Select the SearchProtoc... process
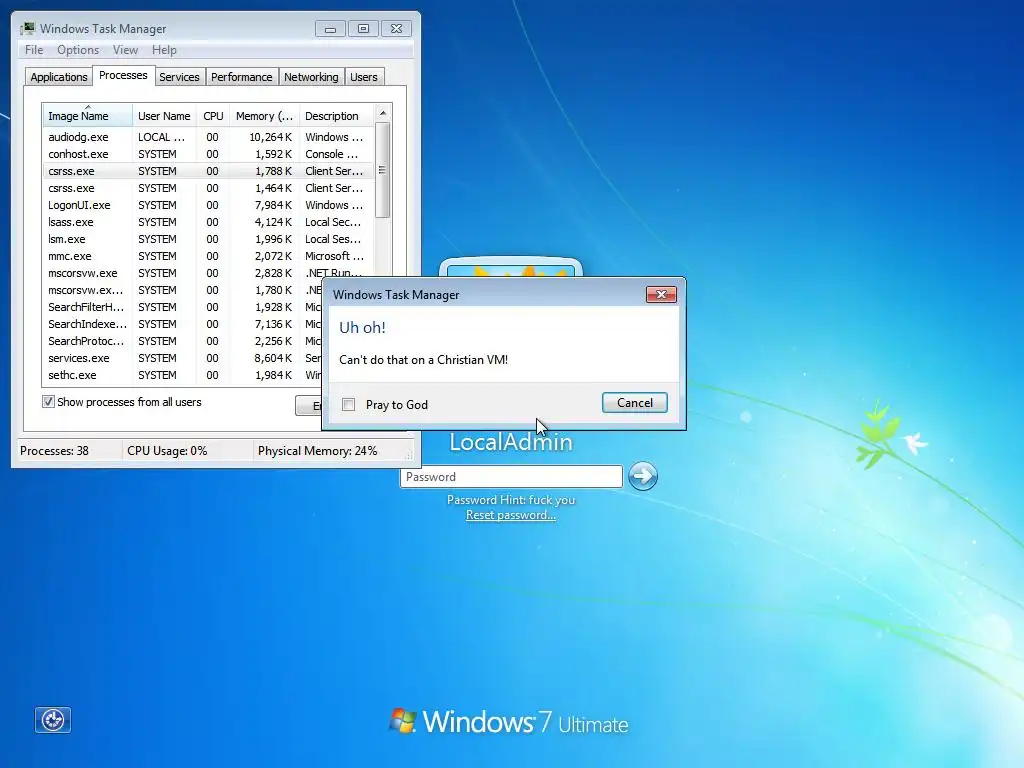The width and height of the screenshot is (1024, 768). [183, 341]
